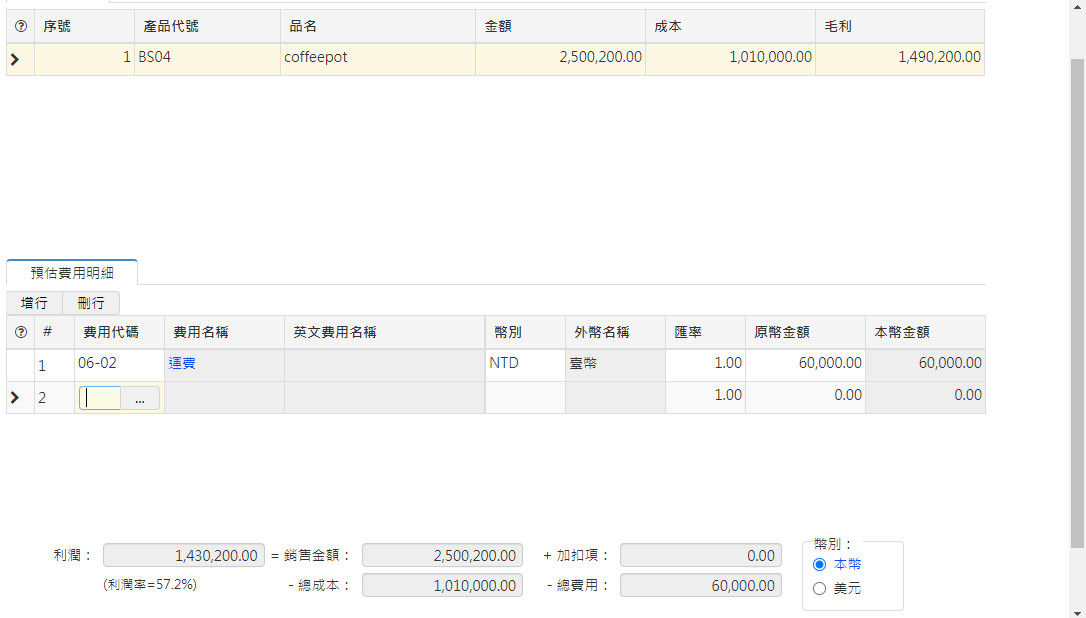Select 本幣 as the currency
Screen dimensions: 1086x618
820,564
